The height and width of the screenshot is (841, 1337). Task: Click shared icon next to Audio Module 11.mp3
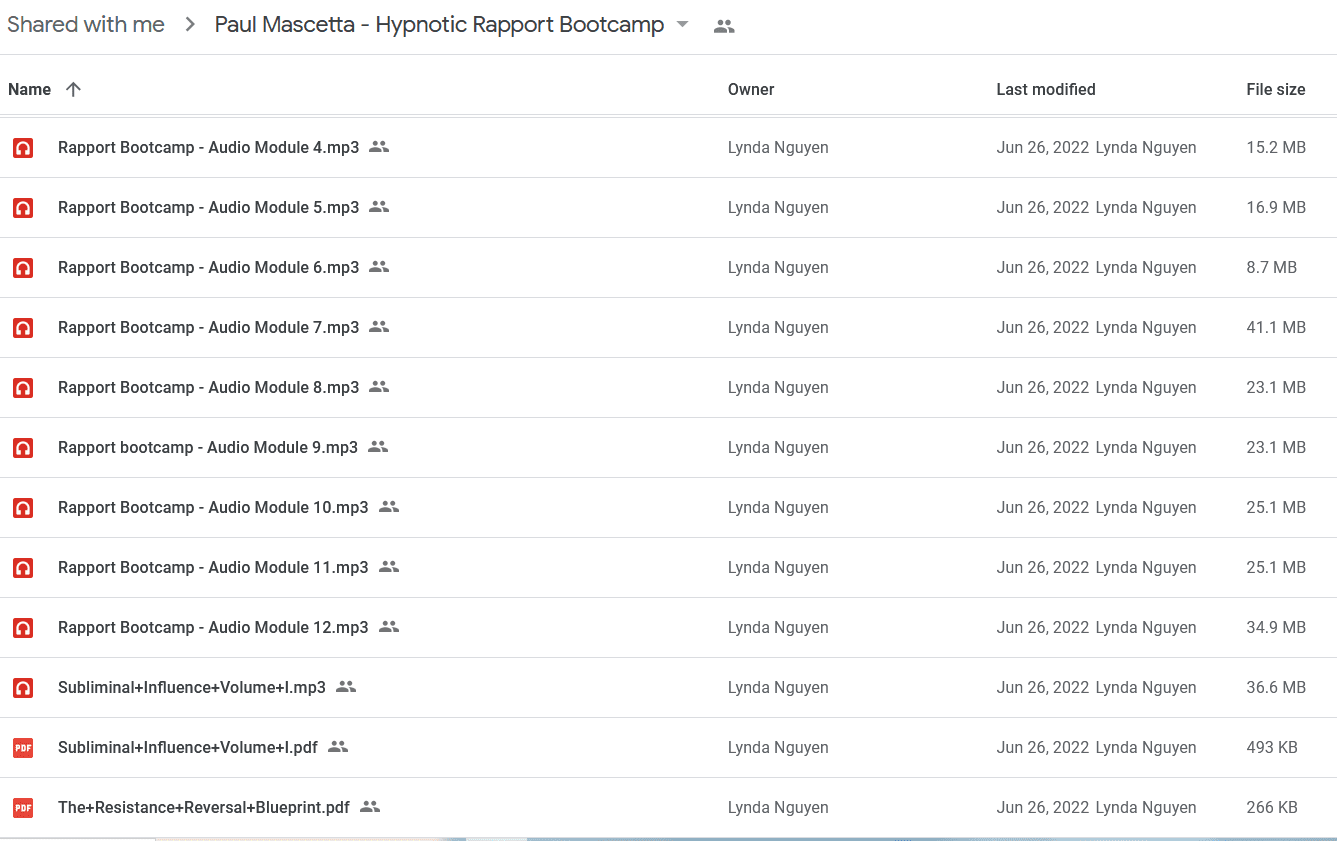(389, 566)
